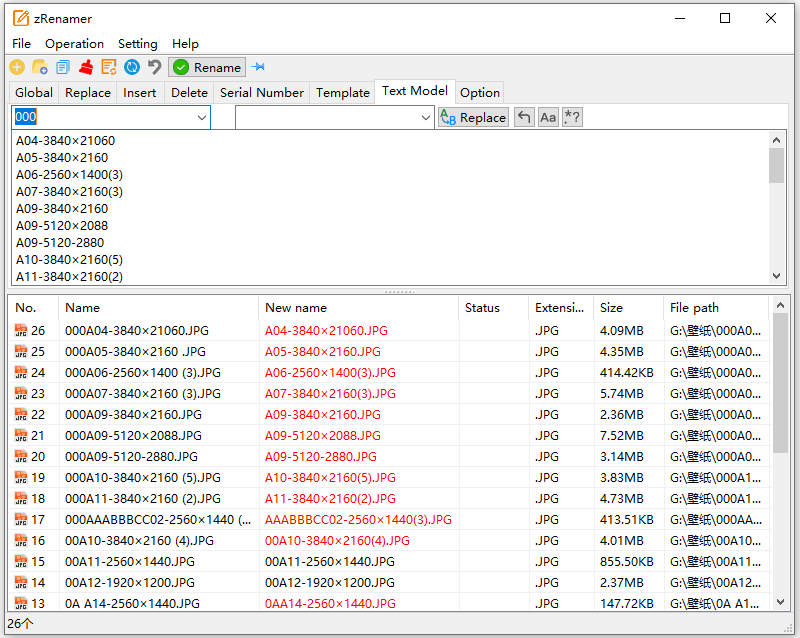Click the add folder icon
800x638 pixels.
(x=40, y=67)
